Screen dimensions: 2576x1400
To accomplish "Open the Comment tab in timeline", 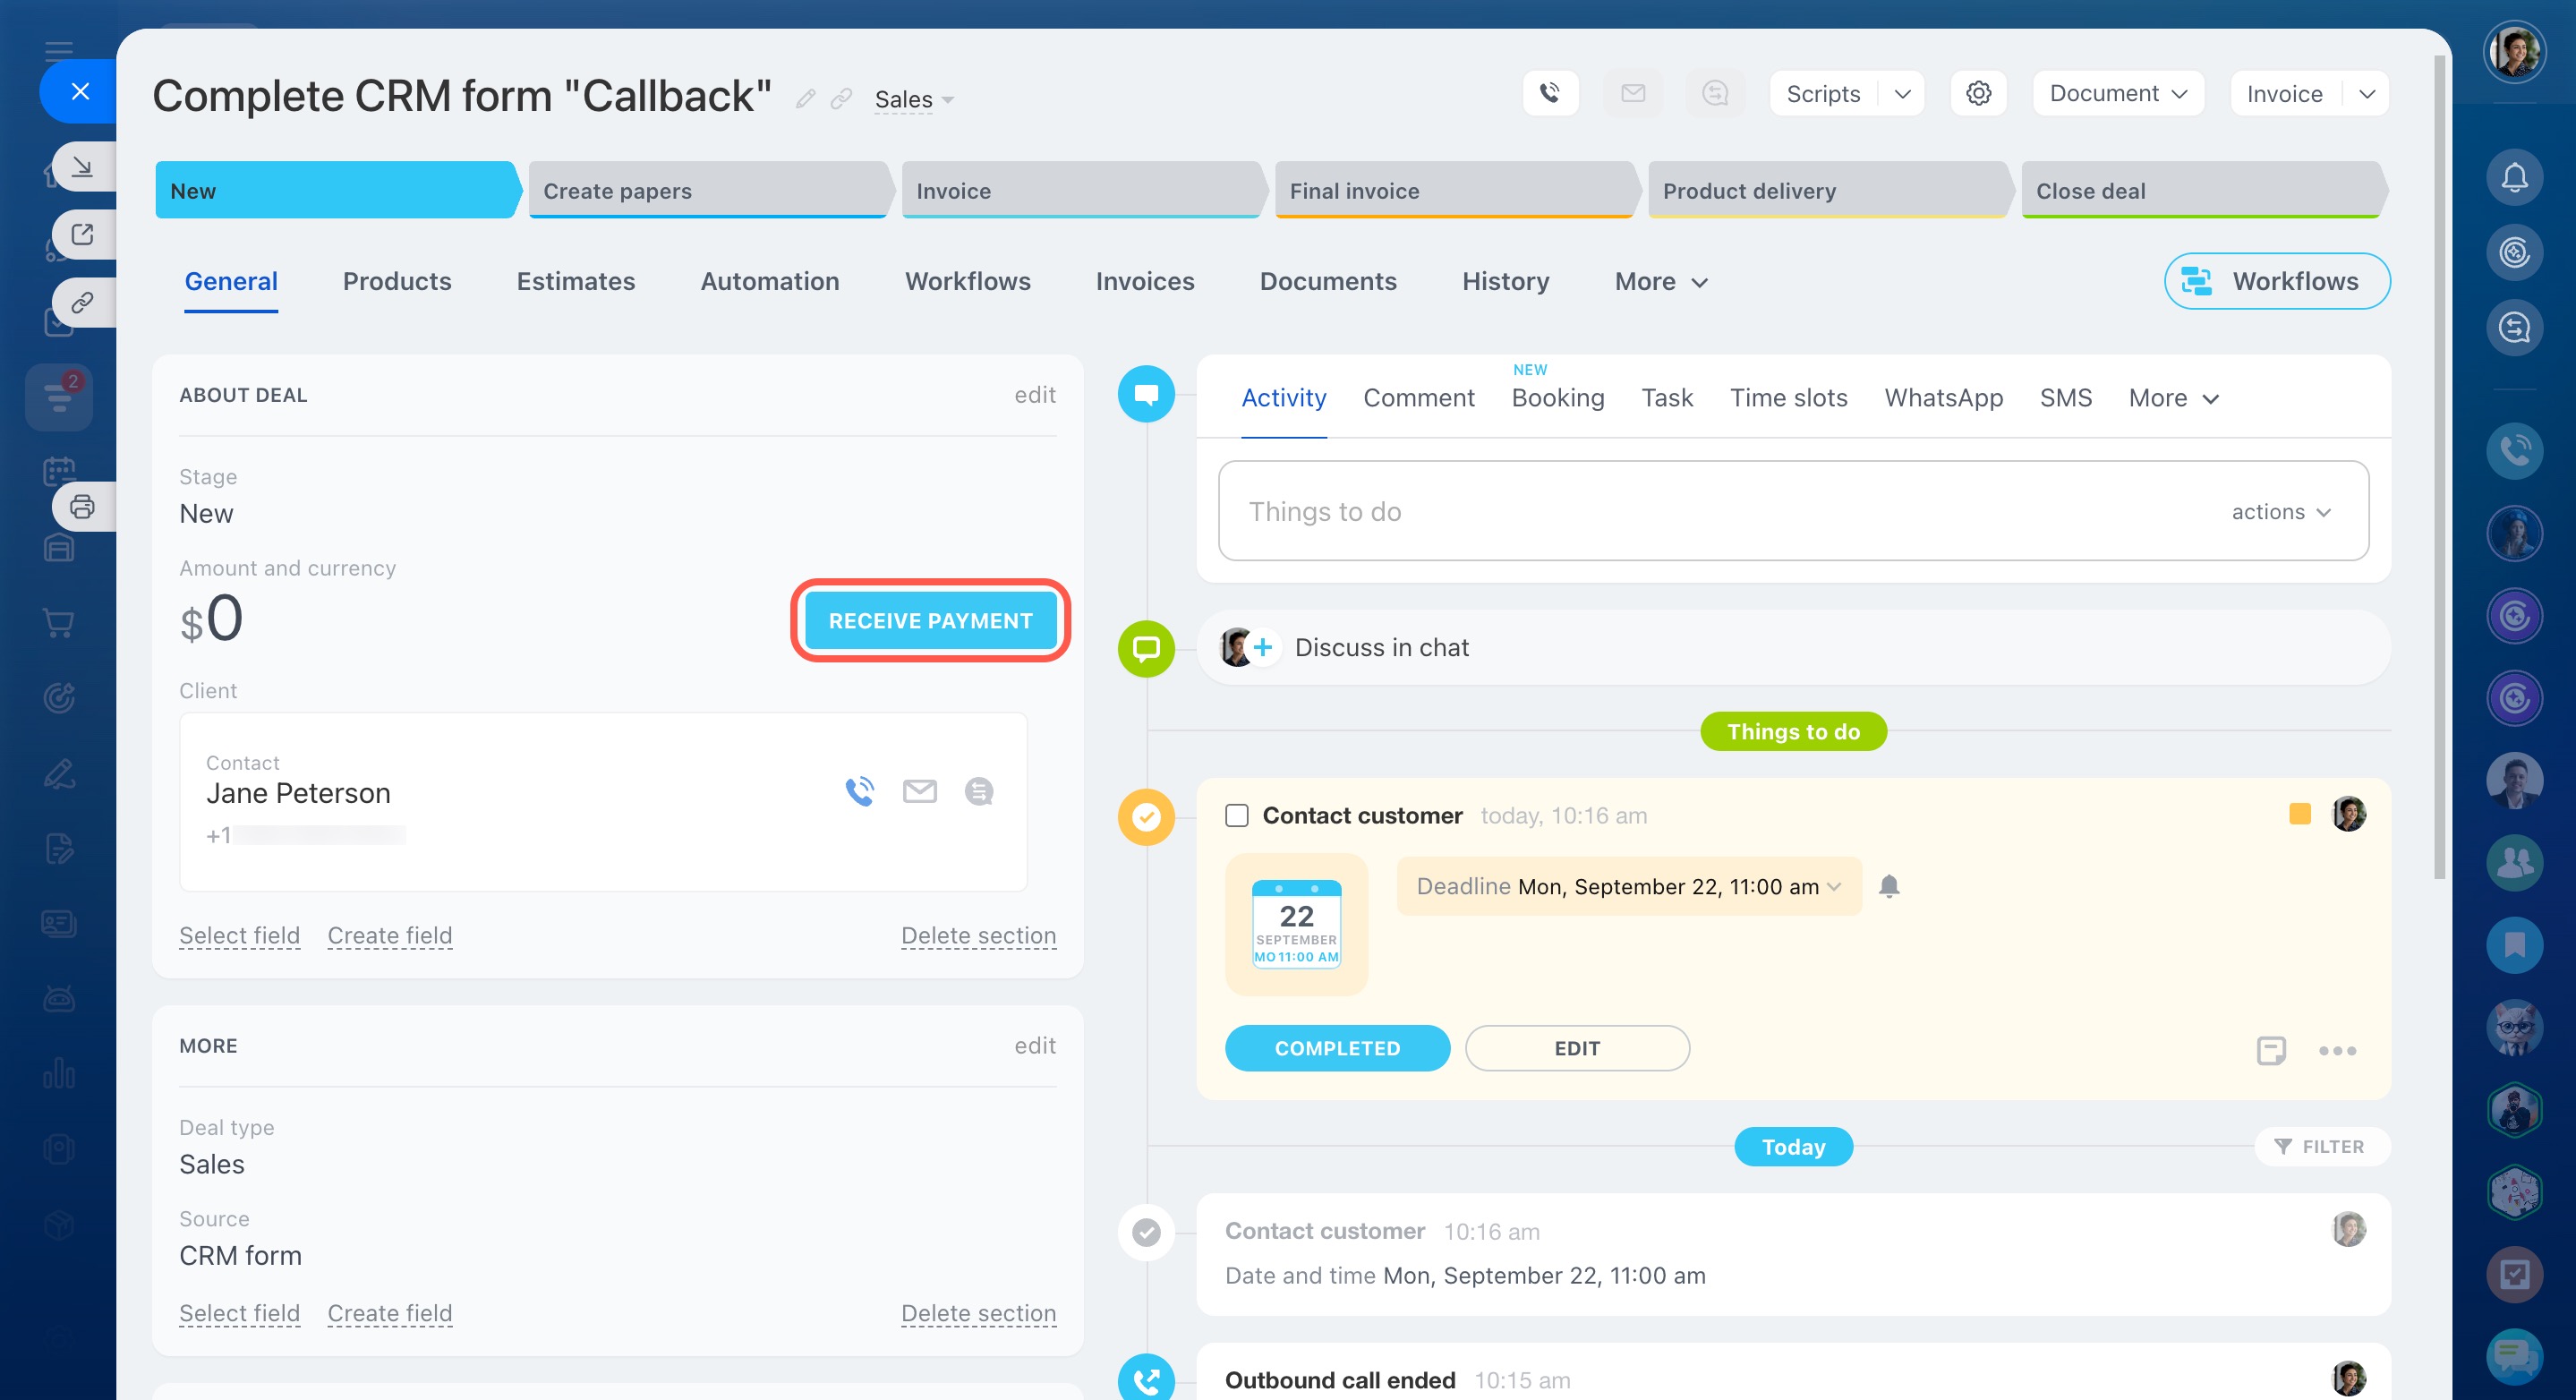I will click(x=1418, y=398).
